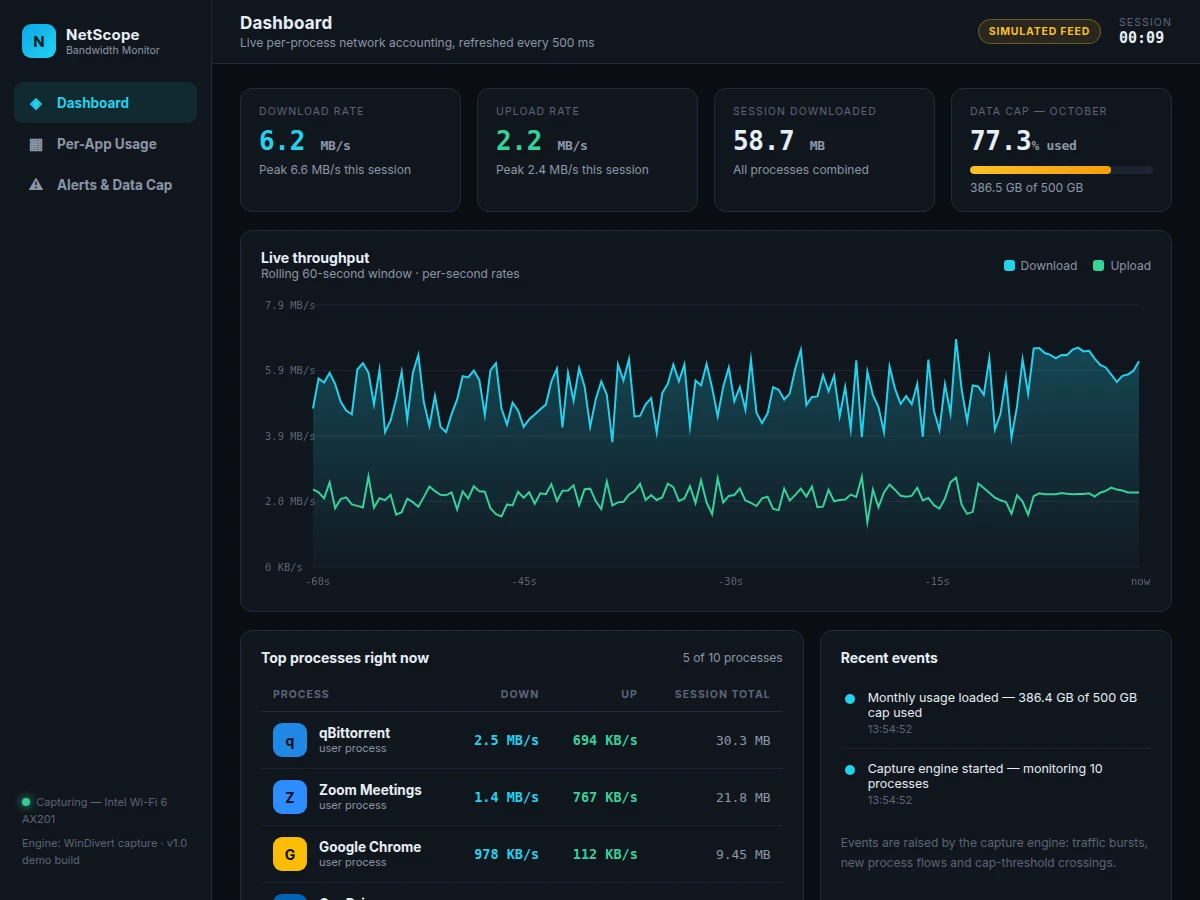Click the 21.8 MB session total
The height and width of the screenshot is (900, 1200).
click(743, 798)
